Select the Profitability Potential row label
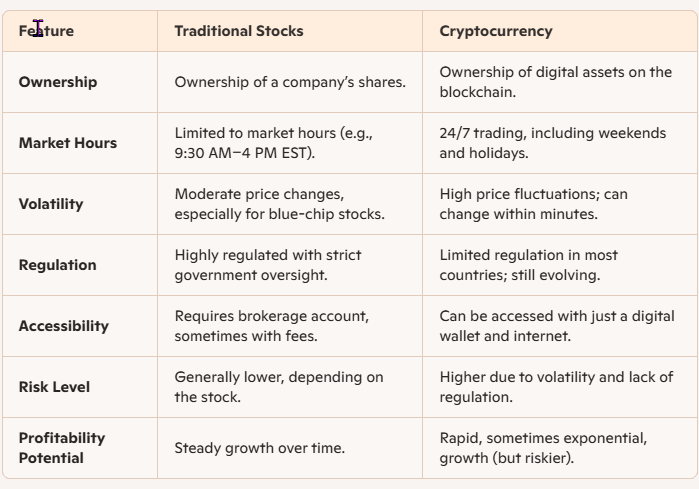Image resolution: width=699 pixels, height=489 pixels. pyautogui.click(x=62, y=448)
